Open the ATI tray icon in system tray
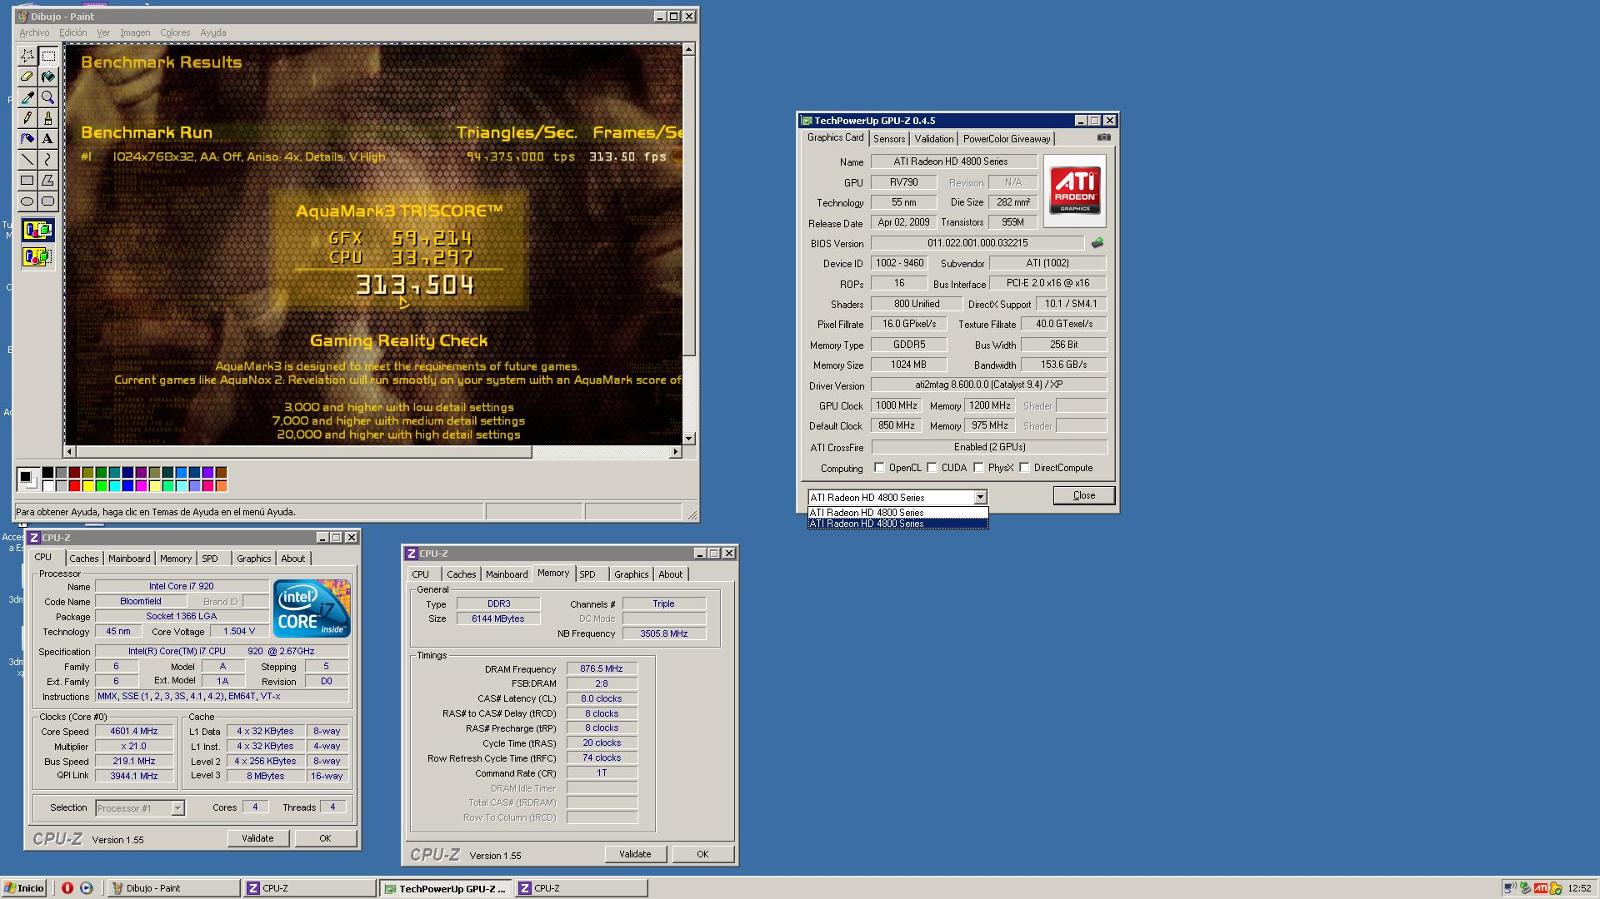Image resolution: width=1600 pixels, height=899 pixels. (x=1541, y=888)
